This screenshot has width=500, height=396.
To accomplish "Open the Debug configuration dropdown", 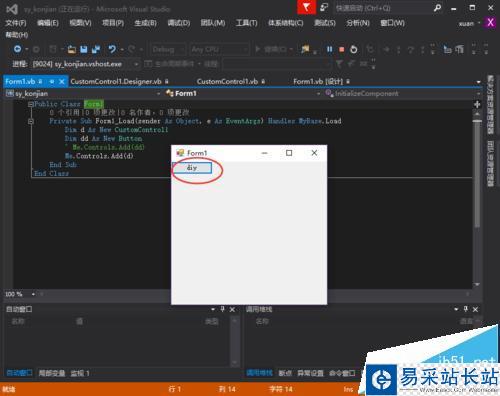I will [x=168, y=50].
